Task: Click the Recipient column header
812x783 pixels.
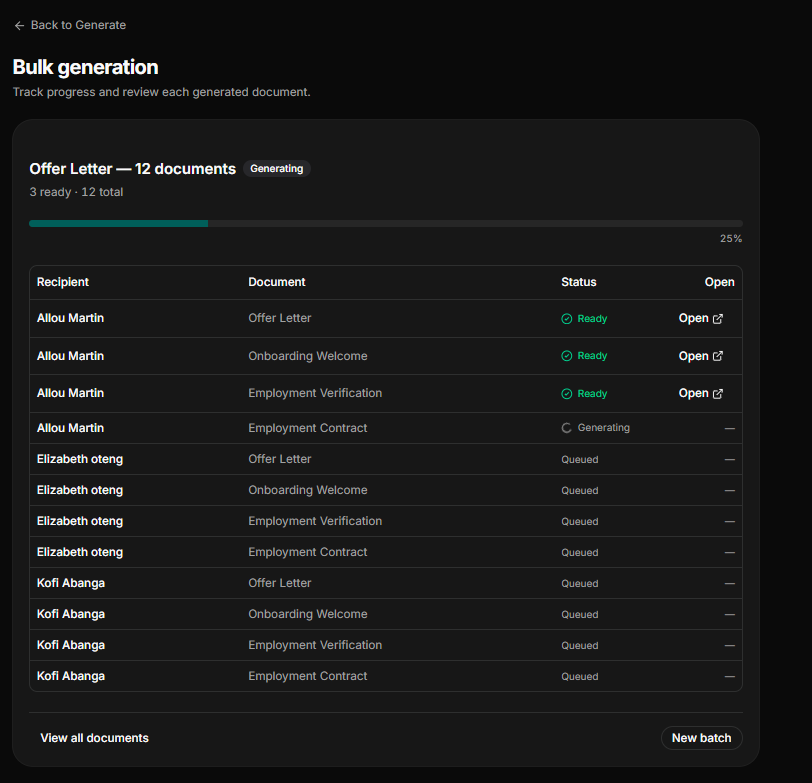Action: pos(63,282)
